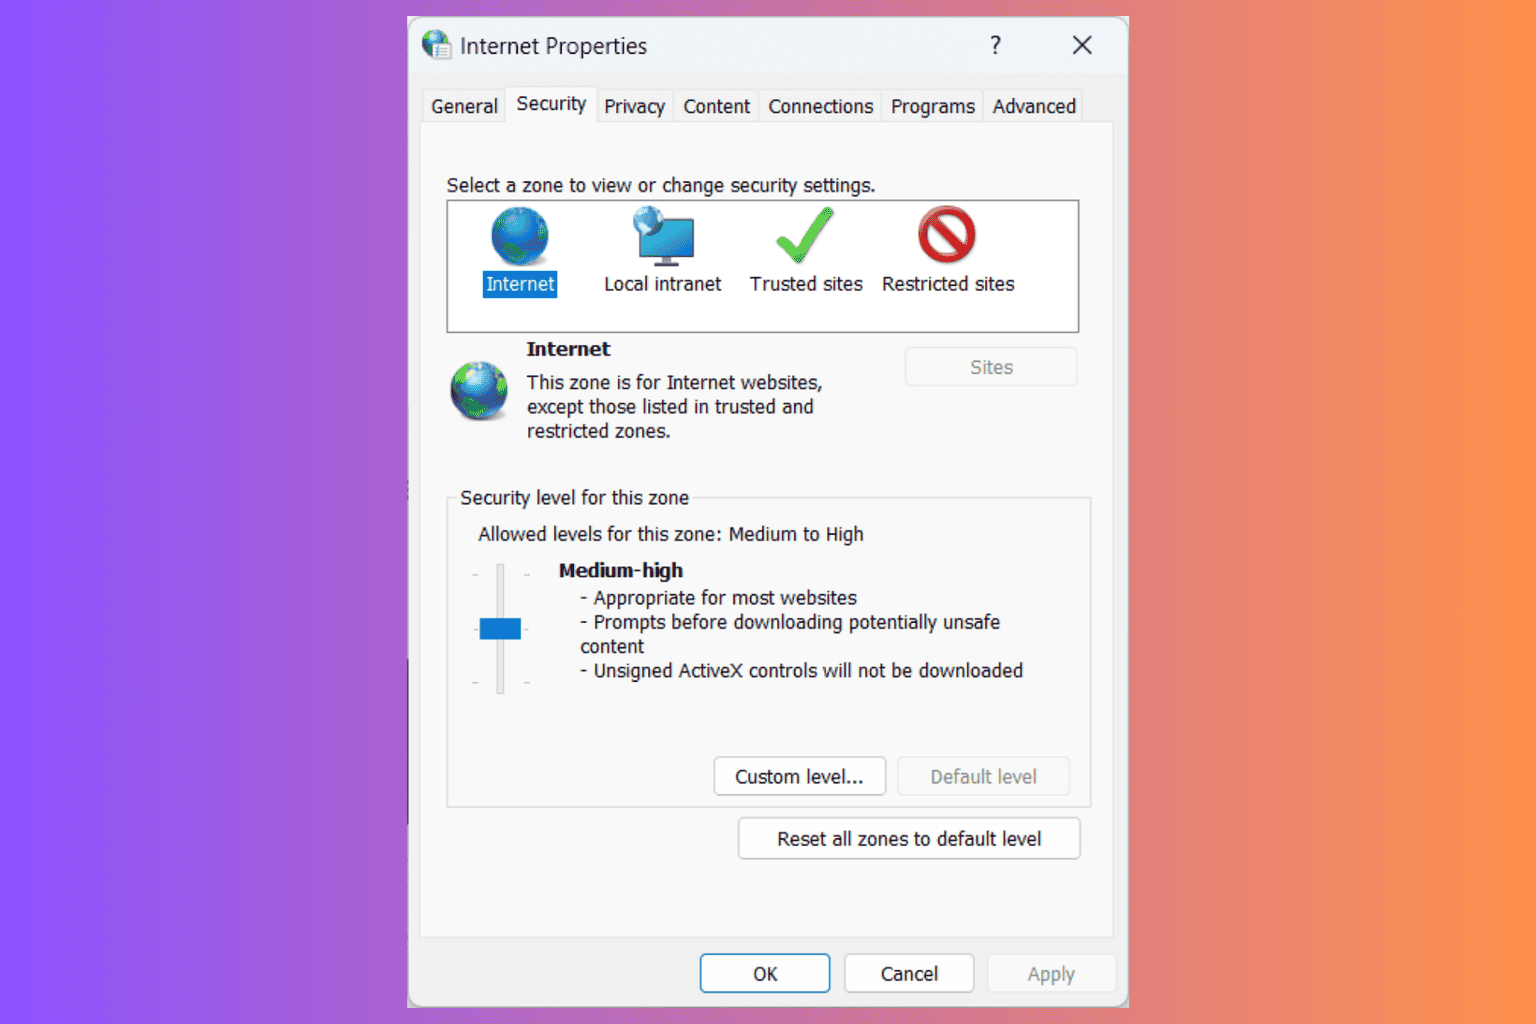
Task: Click 'Select a zone to view' instruction
Action: click(x=661, y=185)
